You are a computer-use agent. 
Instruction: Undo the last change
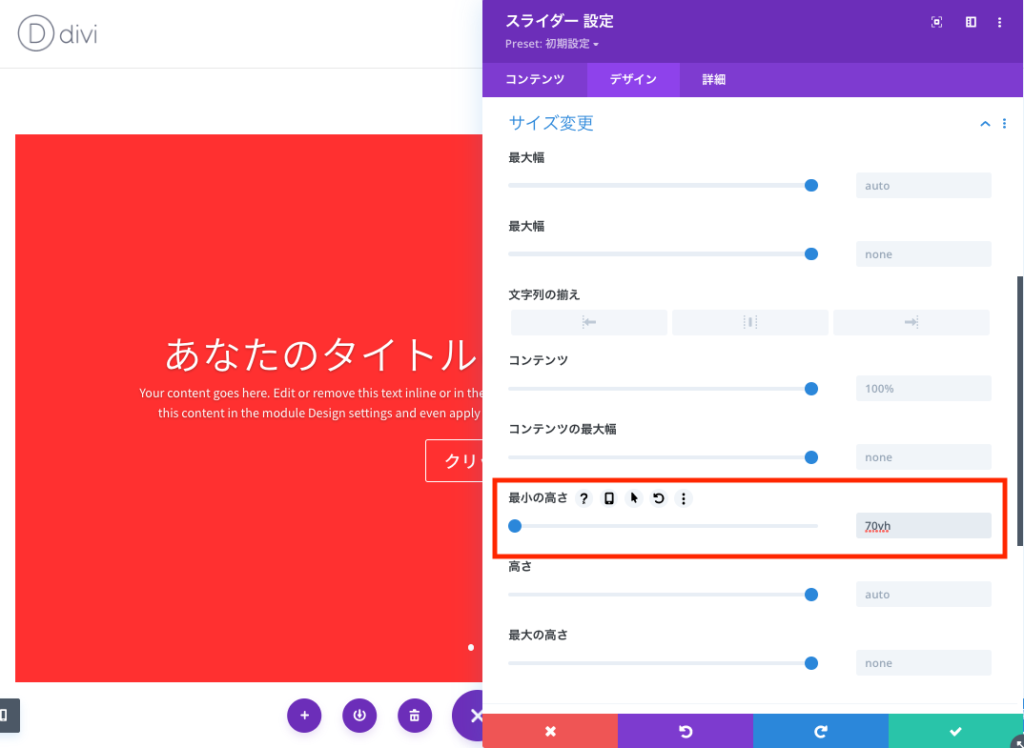[684, 731]
